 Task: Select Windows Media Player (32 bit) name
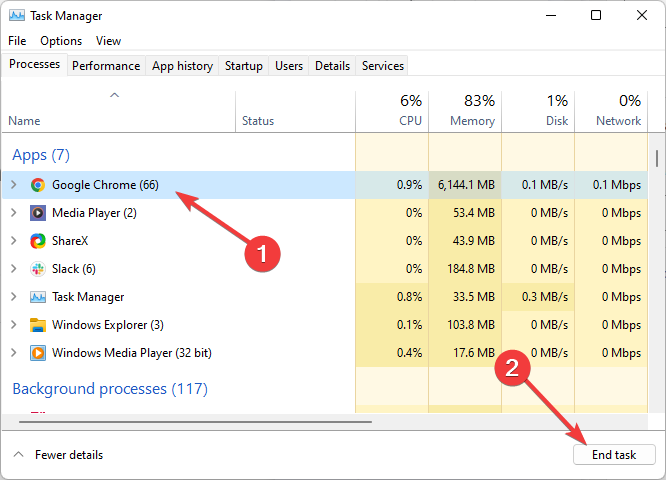[132, 353]
